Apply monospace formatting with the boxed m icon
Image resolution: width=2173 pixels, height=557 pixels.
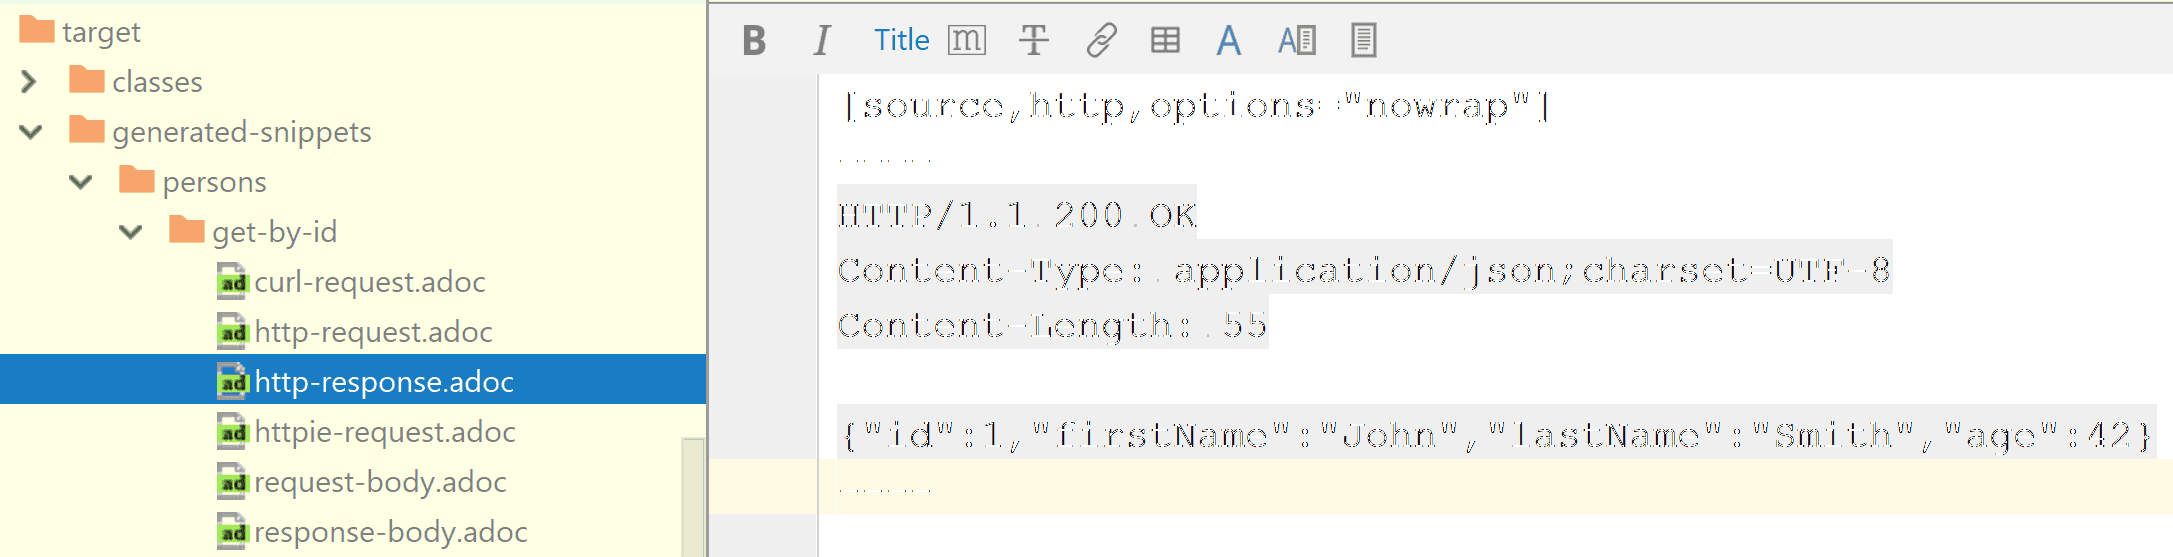[x=966, y=41]
